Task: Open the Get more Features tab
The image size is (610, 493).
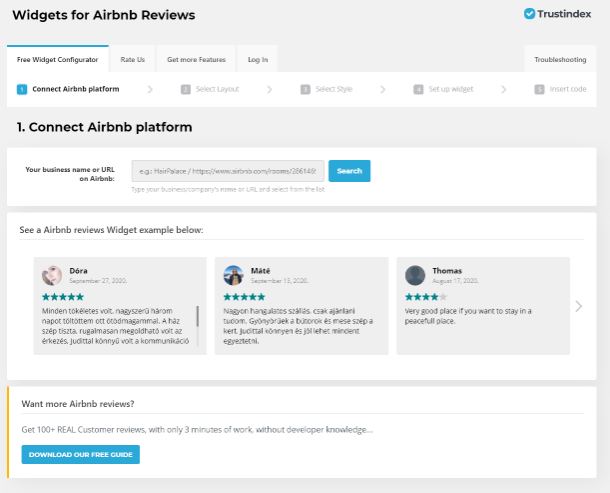Action: tap(196, 60)
